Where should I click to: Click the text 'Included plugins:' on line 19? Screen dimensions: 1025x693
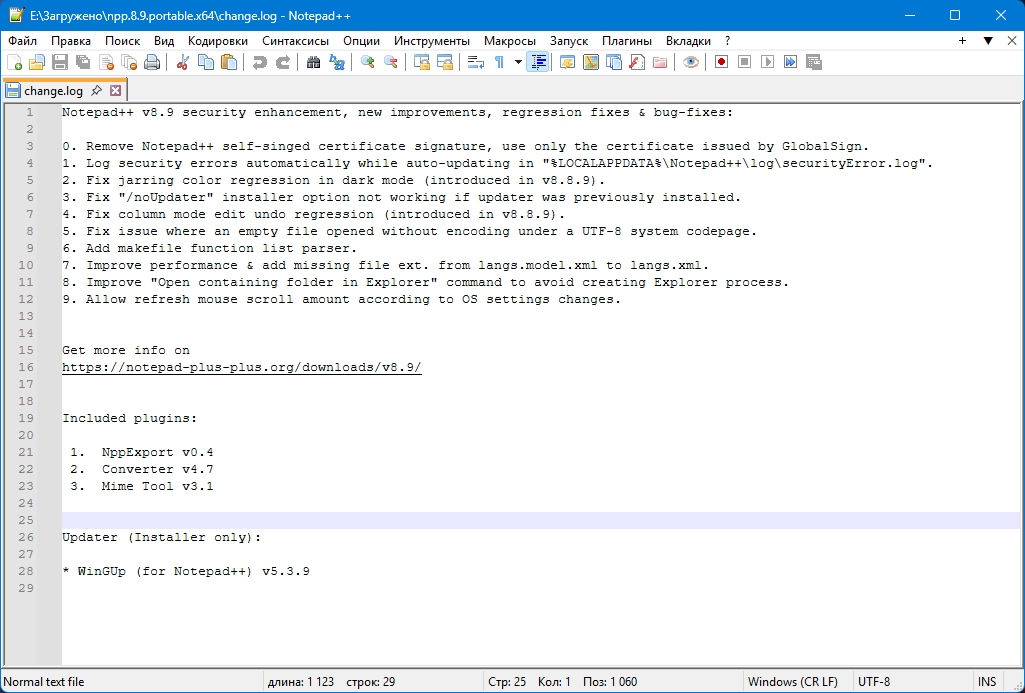click(129, 418)
